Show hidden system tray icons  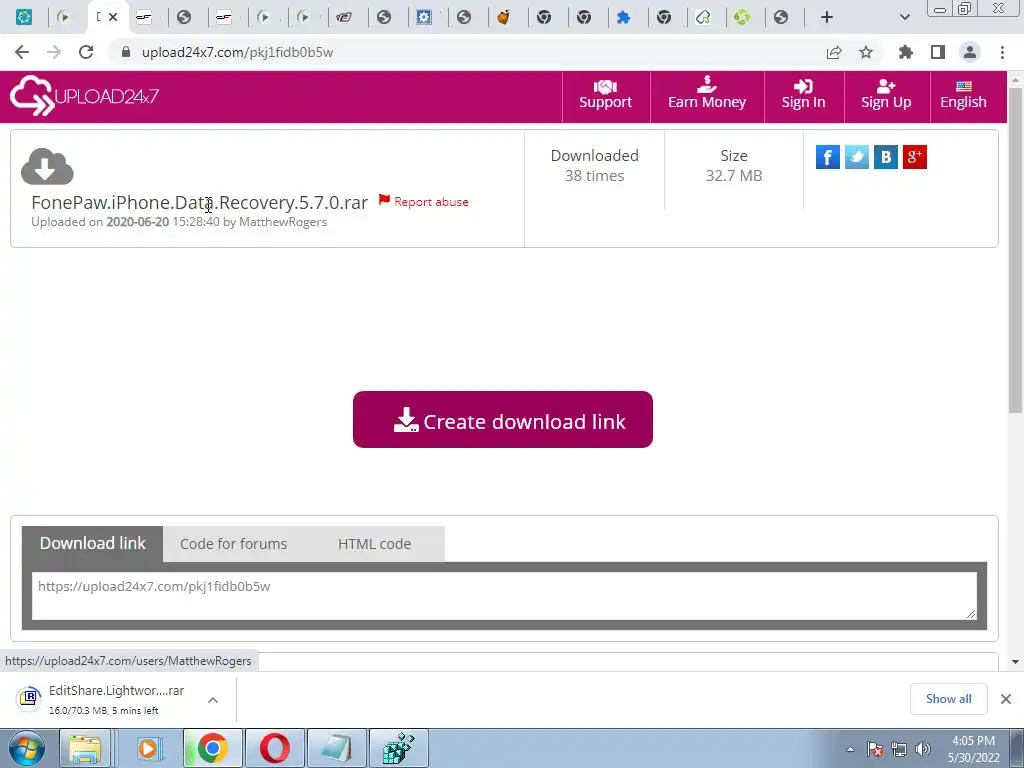[x=850, y=749]
